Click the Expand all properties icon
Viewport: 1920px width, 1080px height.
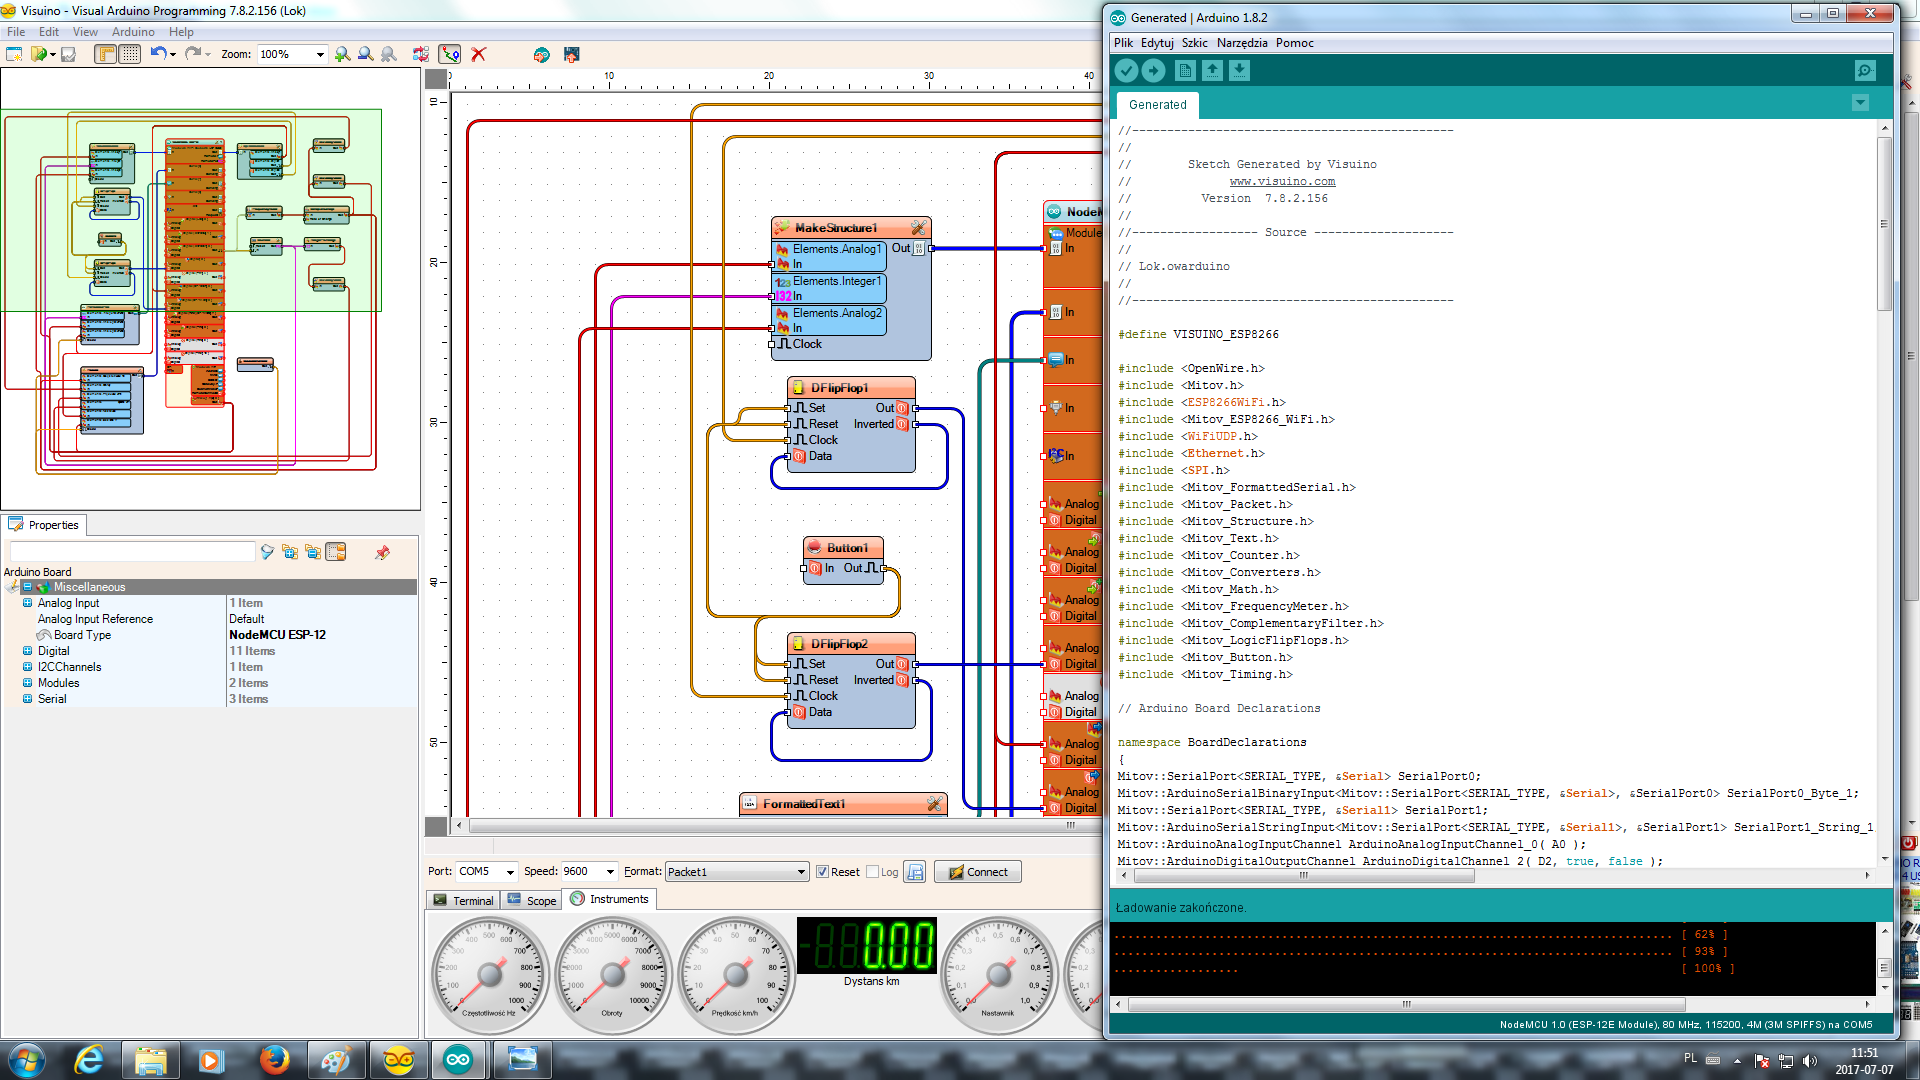click(x=290, y=552)
